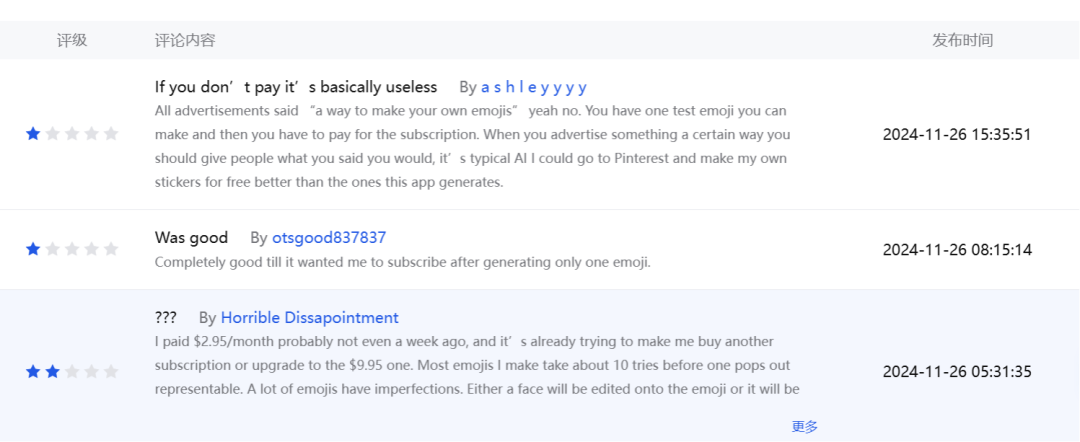Click the timestamp 2024-11-26 05:31:35
1080x442 pixels.
(957, 372)
